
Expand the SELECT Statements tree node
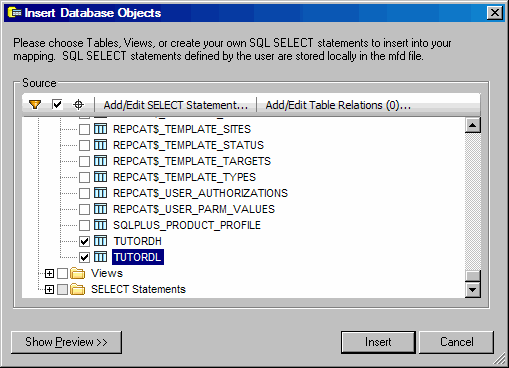(x=49, y=290)
